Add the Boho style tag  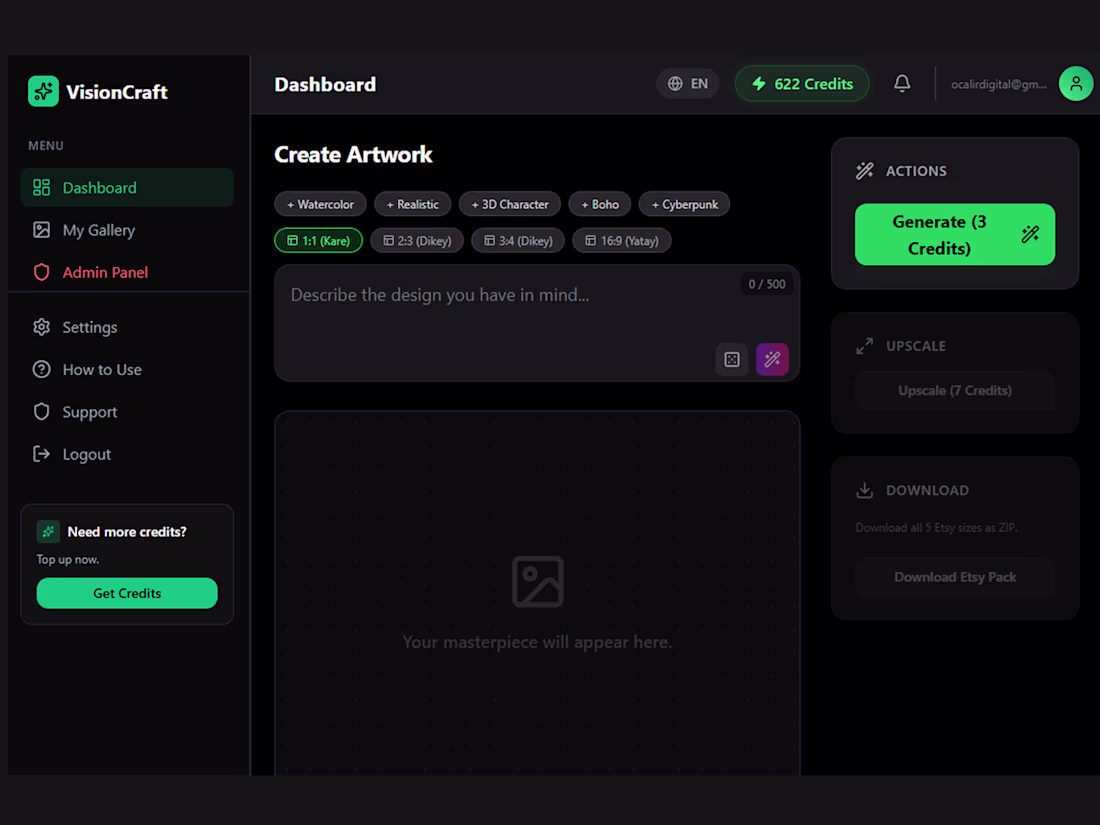[x=600, y=204]
